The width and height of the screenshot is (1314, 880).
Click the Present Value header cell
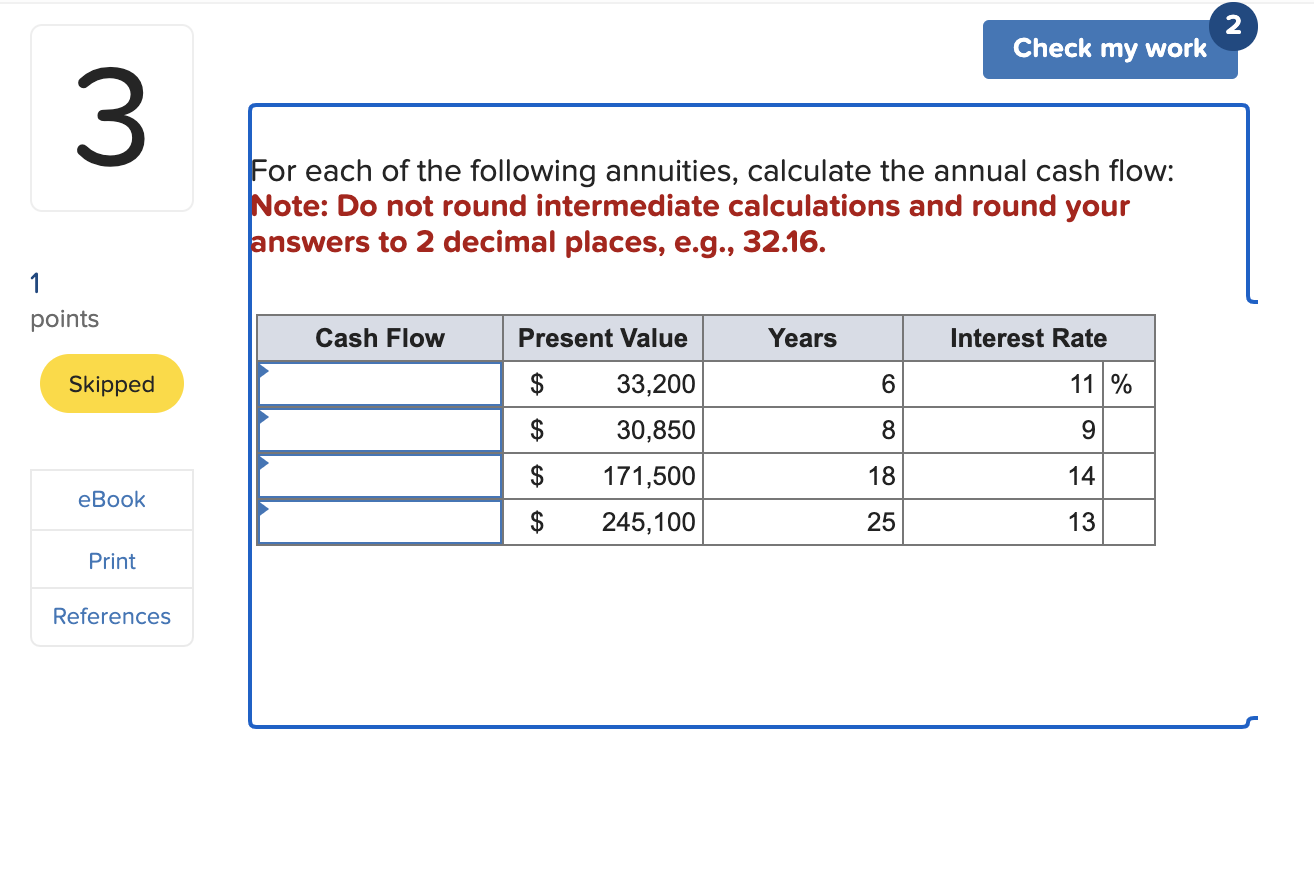click(x=602, y=338)
